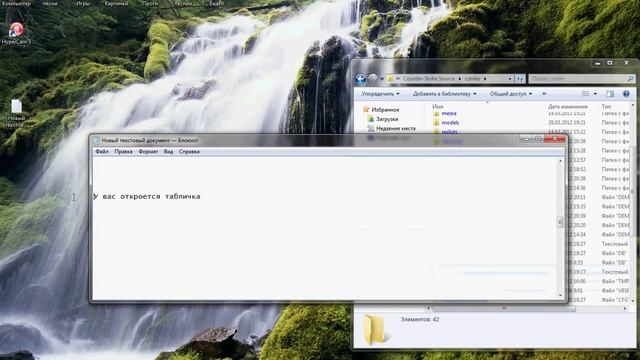
Task: Click the text У вас откроется табличка
Action: (147, 196)
